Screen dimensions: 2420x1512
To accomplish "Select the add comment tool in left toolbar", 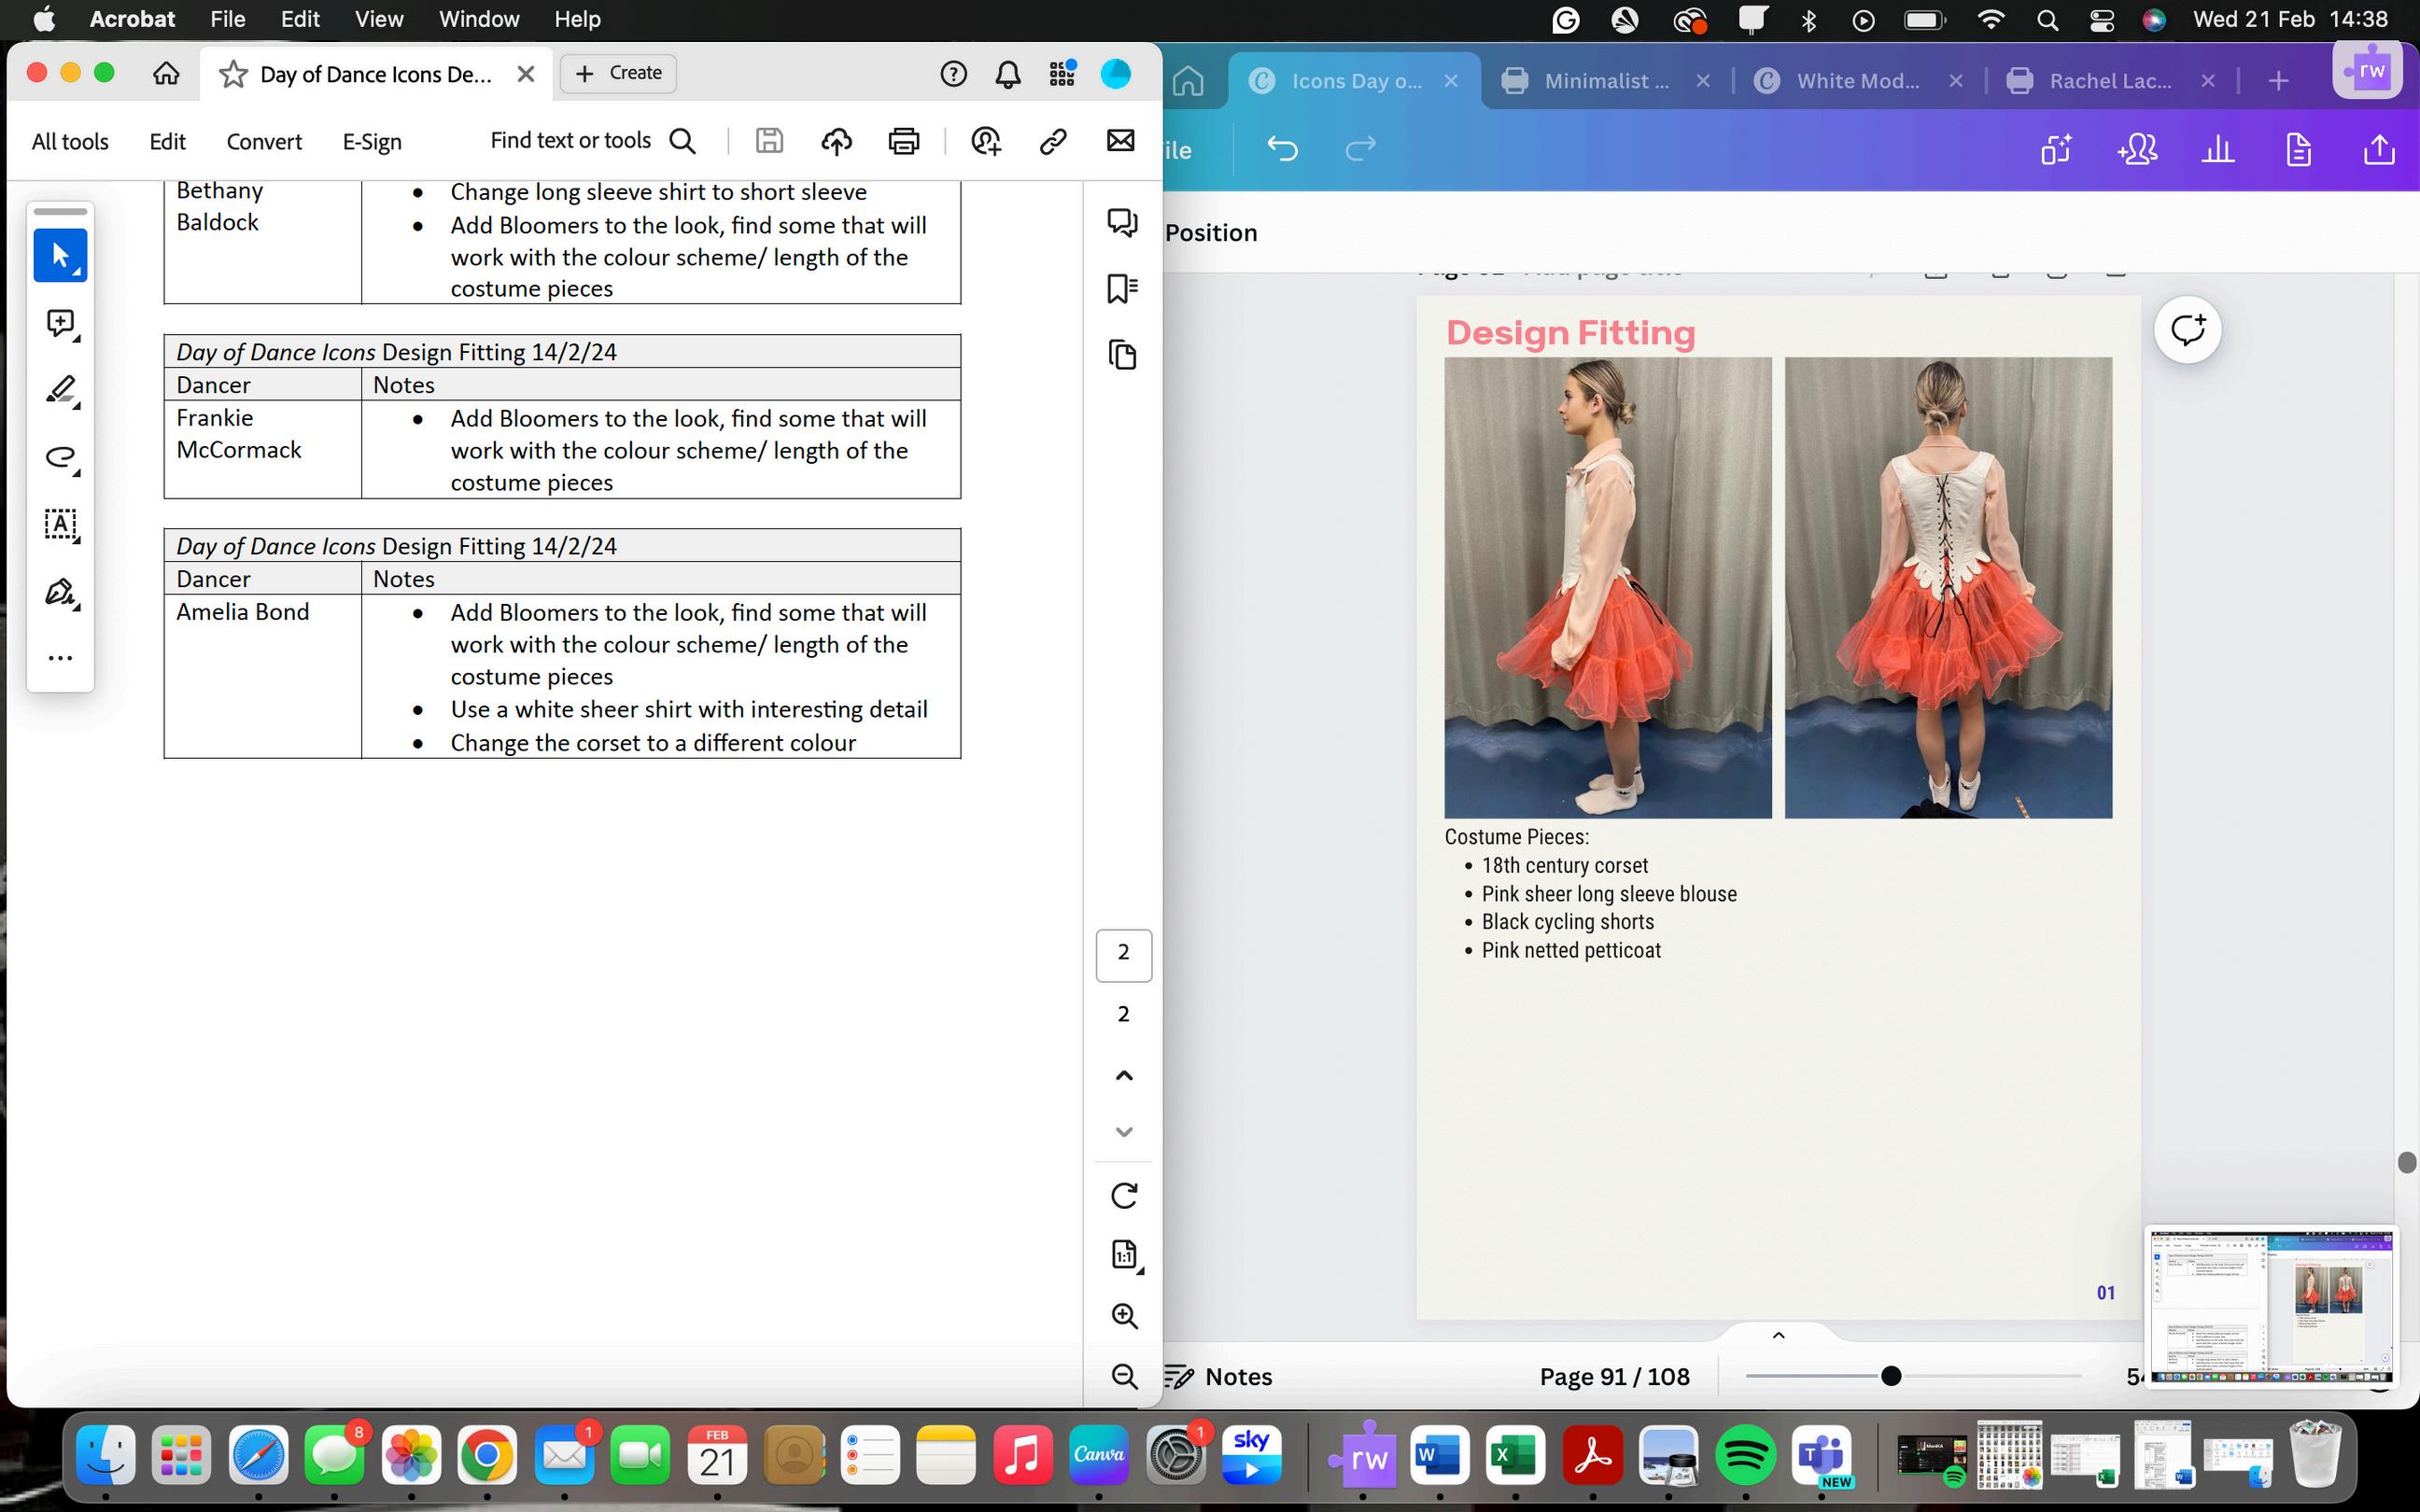I will coord(60,323).
